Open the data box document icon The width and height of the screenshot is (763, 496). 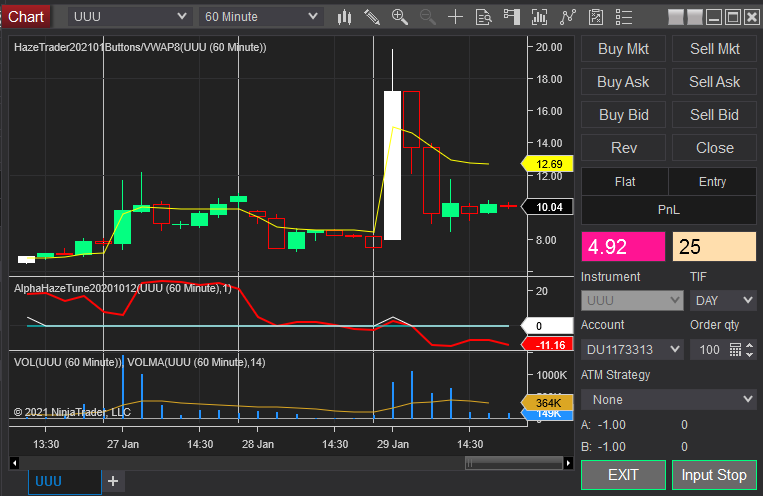tap(483, 17)
